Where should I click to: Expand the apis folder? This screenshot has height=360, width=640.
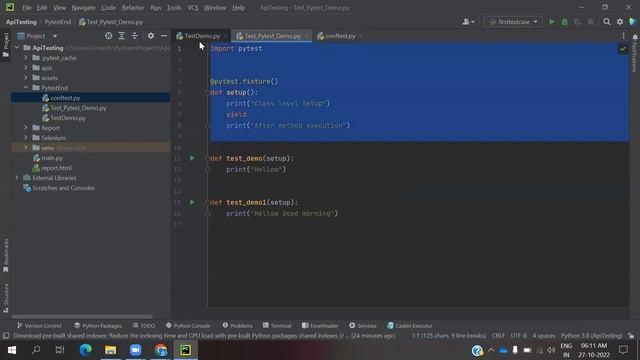pos(26,68)
